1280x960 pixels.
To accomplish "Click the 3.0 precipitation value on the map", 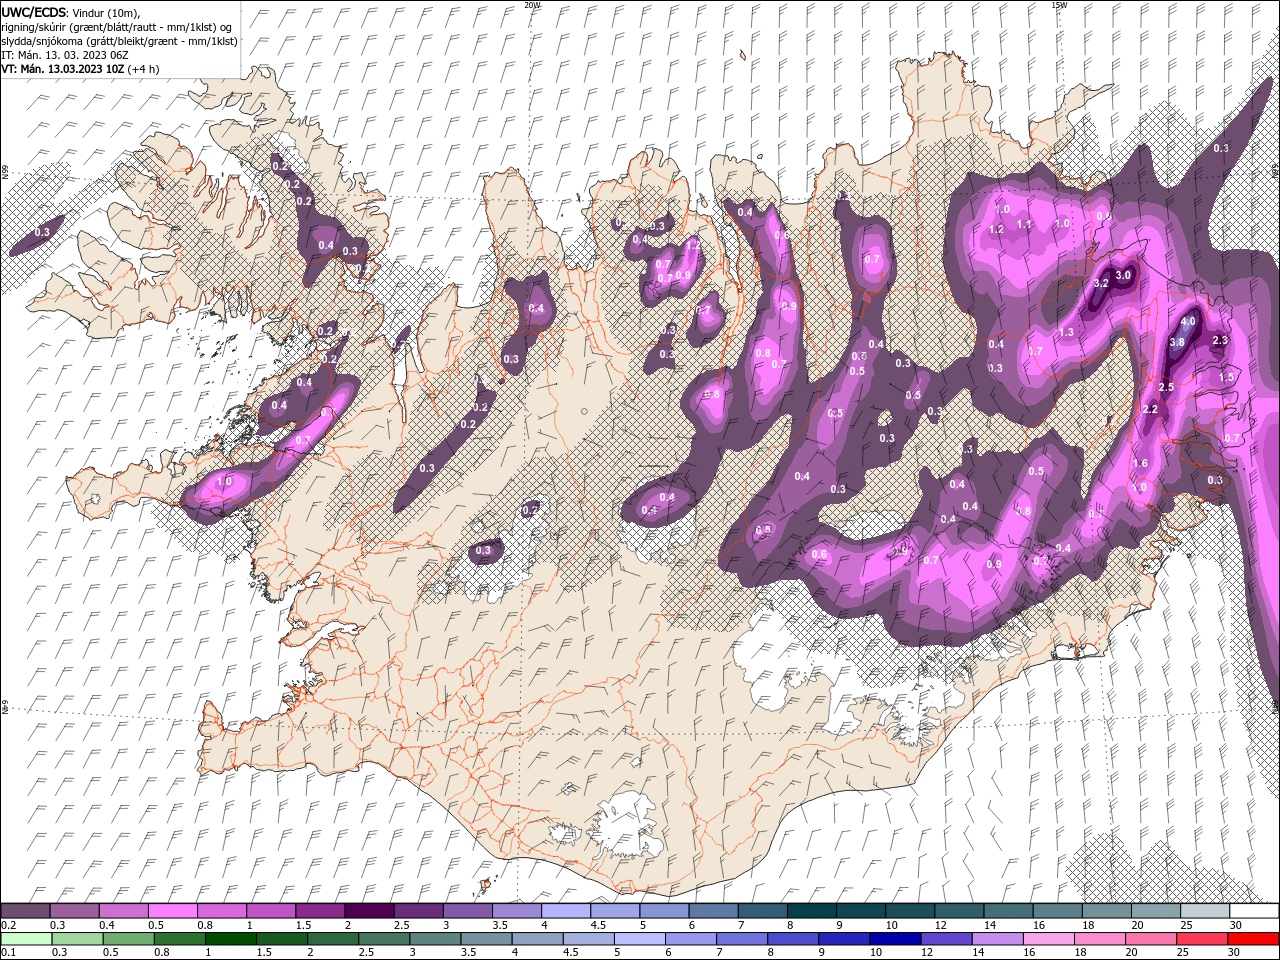I will pyautogui.click(x=1123, y=275).
